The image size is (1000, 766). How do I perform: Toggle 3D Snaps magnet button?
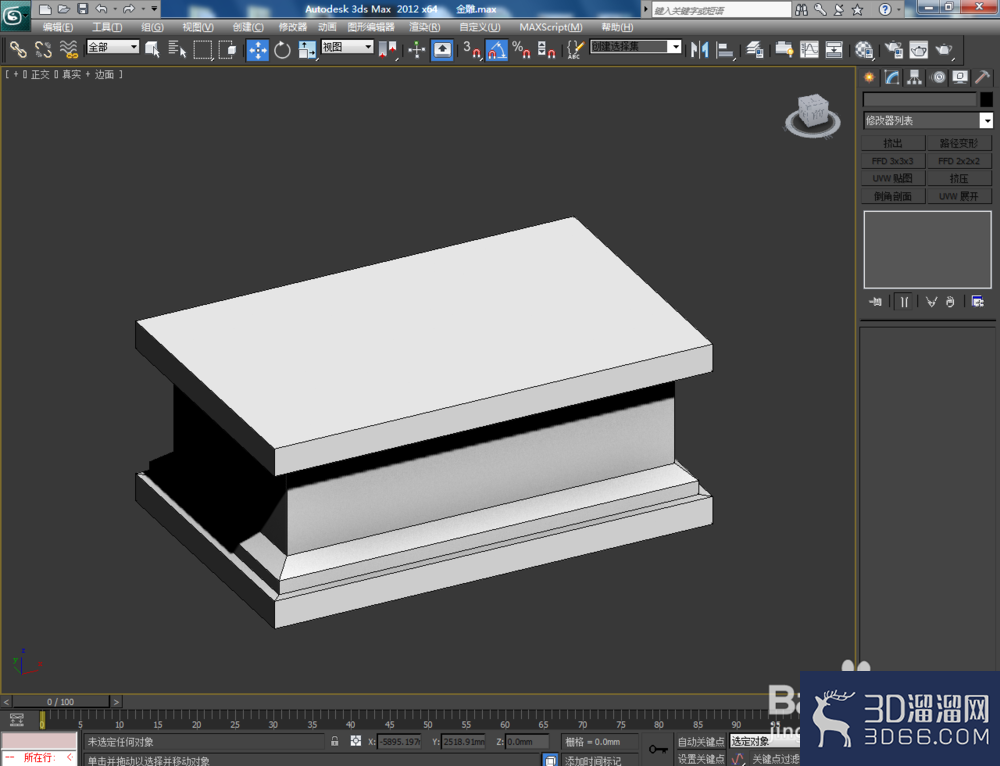[472, 50]
